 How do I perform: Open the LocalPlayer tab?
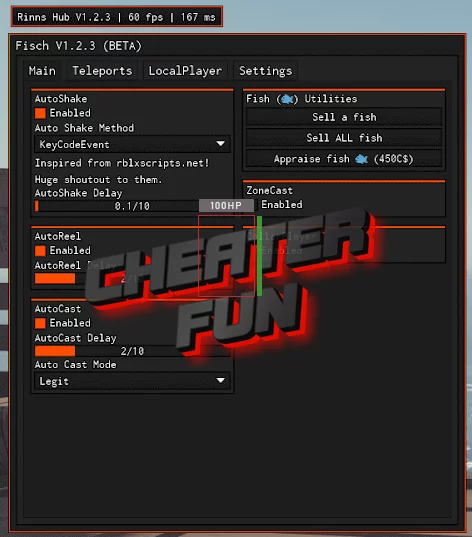pos(185,71)
